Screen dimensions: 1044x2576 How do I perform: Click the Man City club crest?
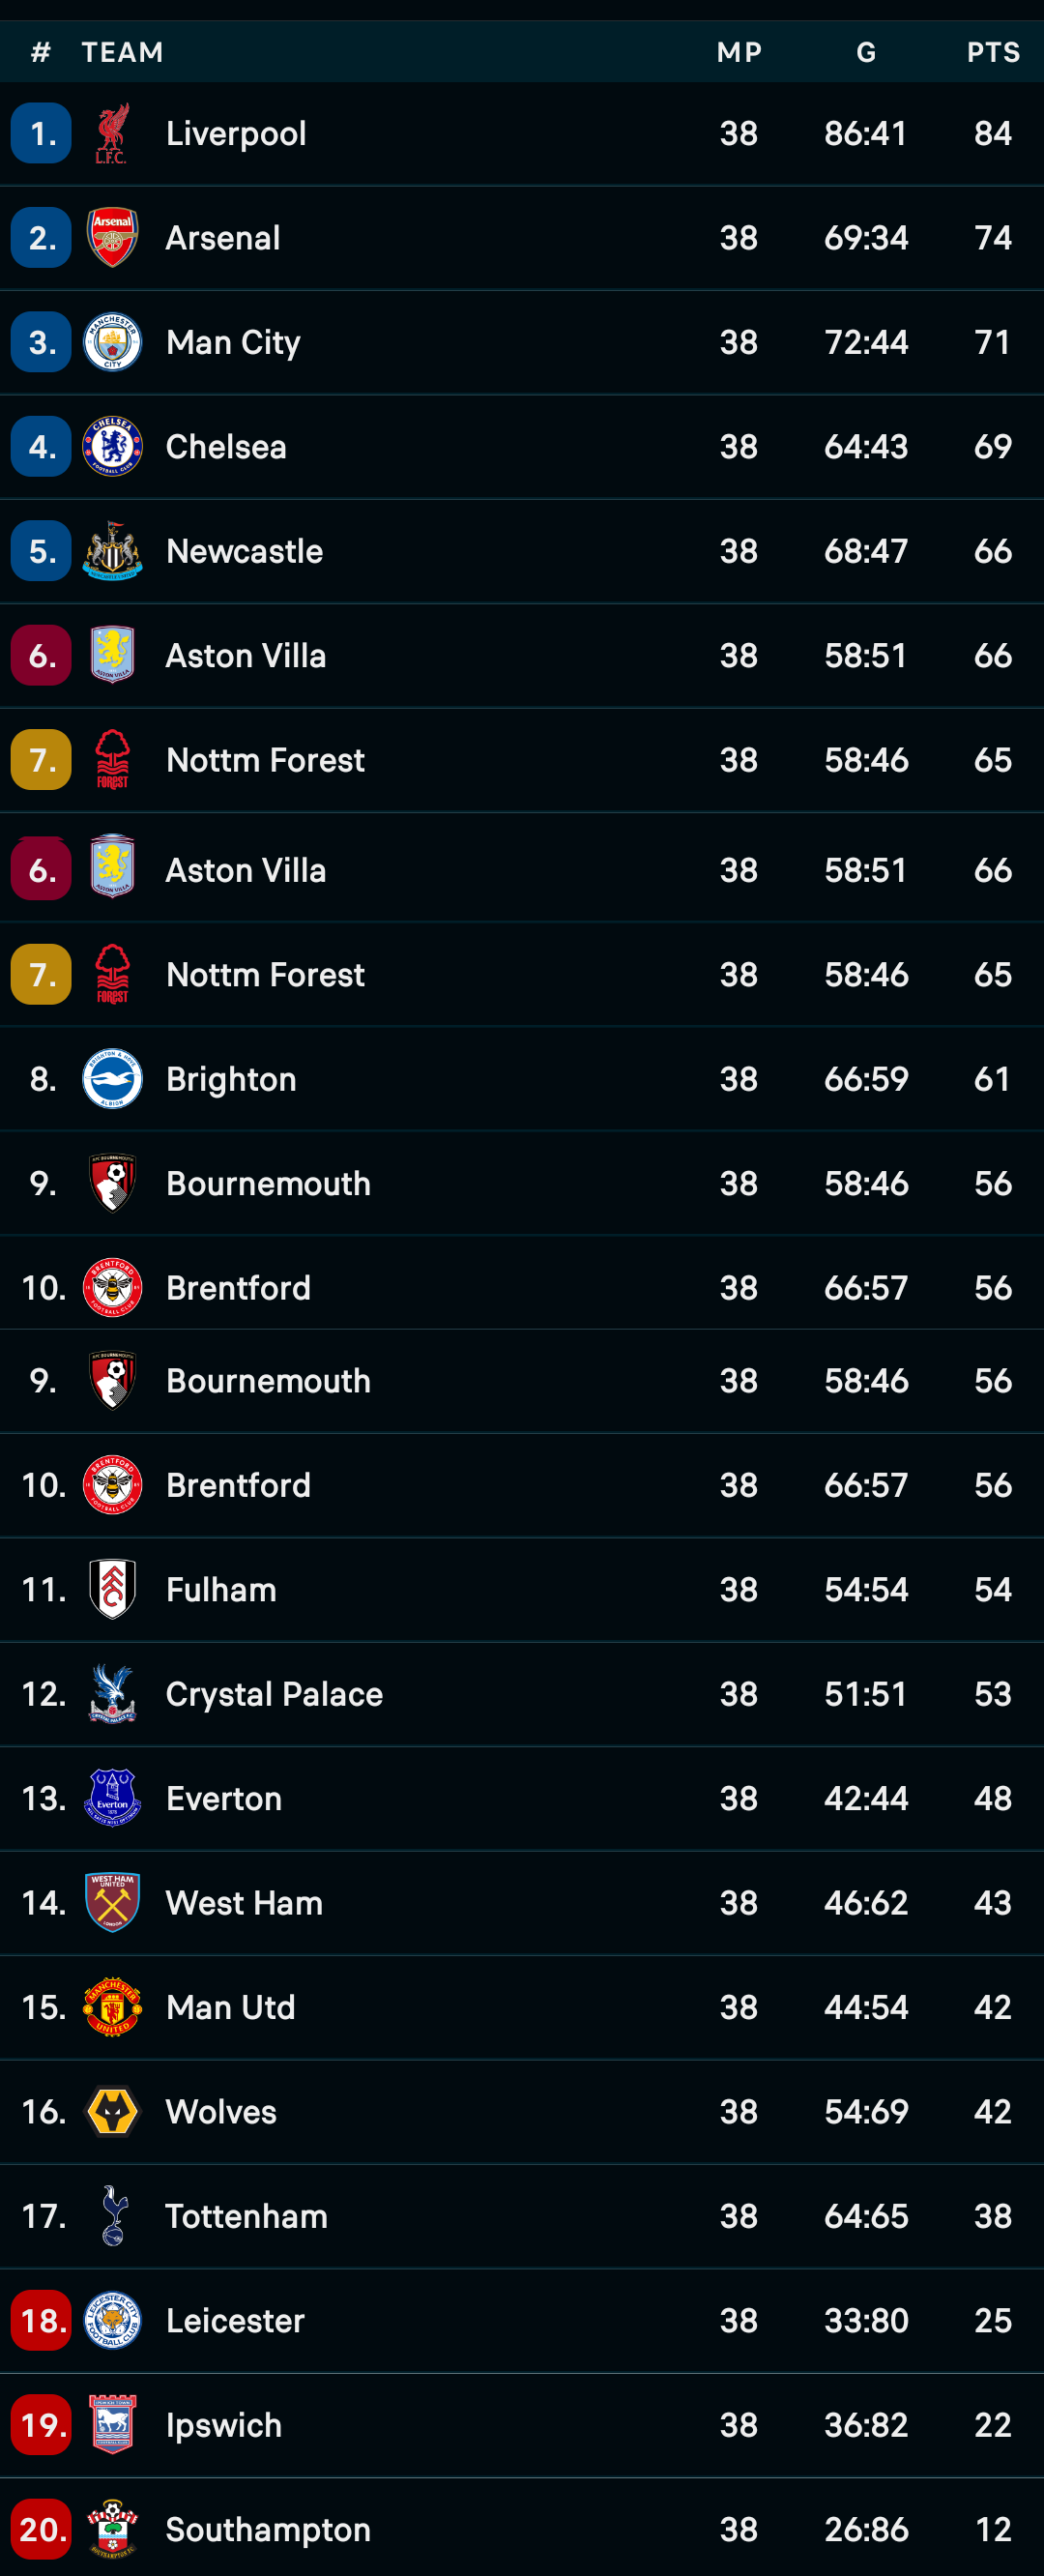112,342
